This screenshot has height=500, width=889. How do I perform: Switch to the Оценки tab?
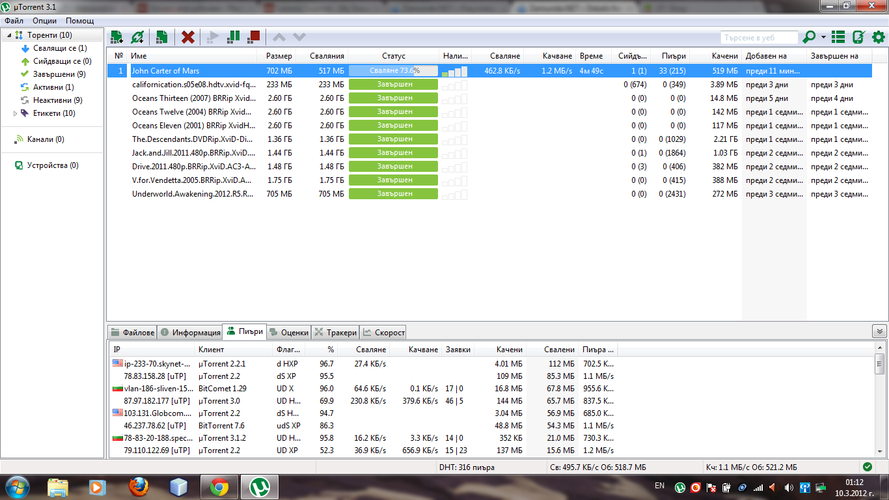(289, 332)
